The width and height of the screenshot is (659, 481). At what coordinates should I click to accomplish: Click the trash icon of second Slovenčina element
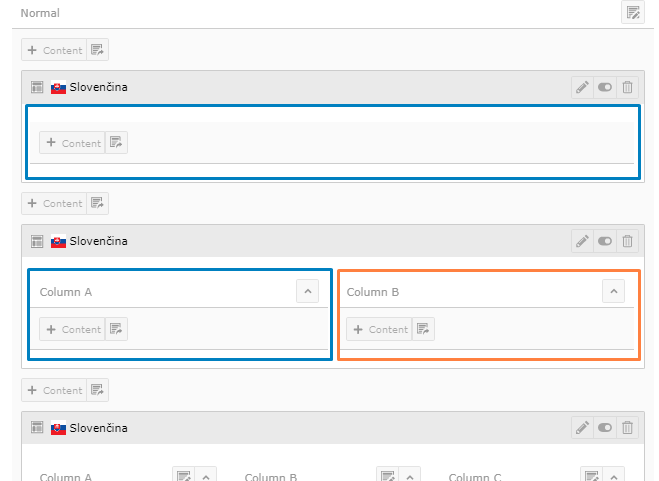coord(627,241)
